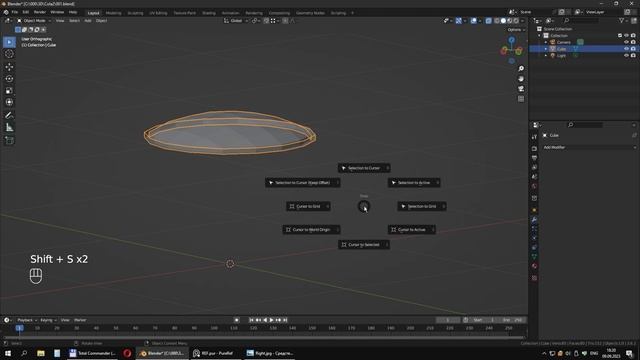The height and width of the screenshot is (360, 640).
Task: Open the Tool properties tab icon
Action: point(534,137)
